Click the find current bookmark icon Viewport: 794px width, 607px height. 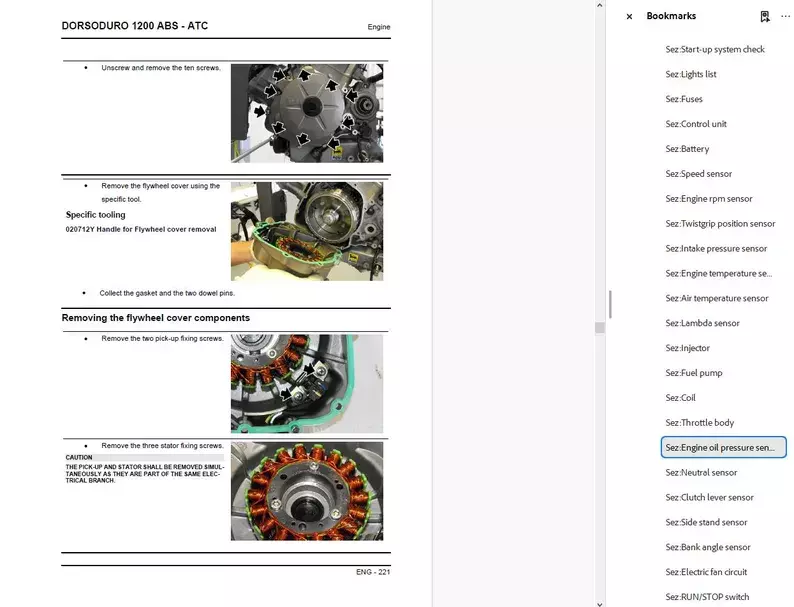pyautogui.click(x=765, y=16)
